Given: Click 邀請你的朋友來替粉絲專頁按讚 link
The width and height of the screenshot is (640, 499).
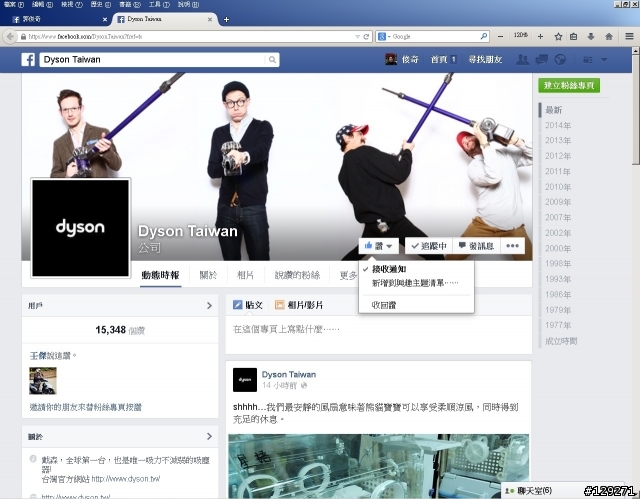Looking at the screenshot, I should point(86,407).
